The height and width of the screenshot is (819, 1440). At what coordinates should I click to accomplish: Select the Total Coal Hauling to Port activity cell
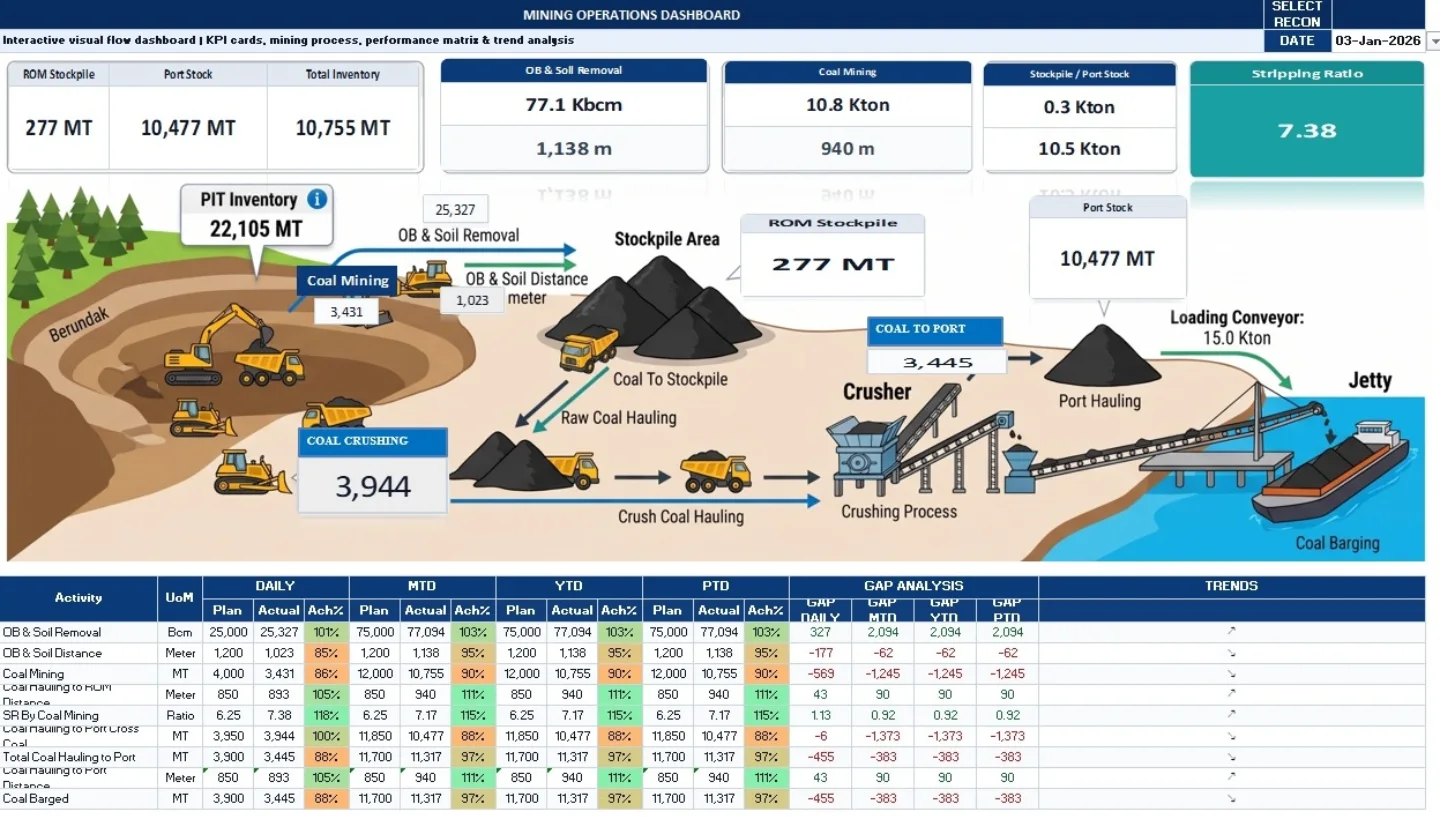click(79, 757)
